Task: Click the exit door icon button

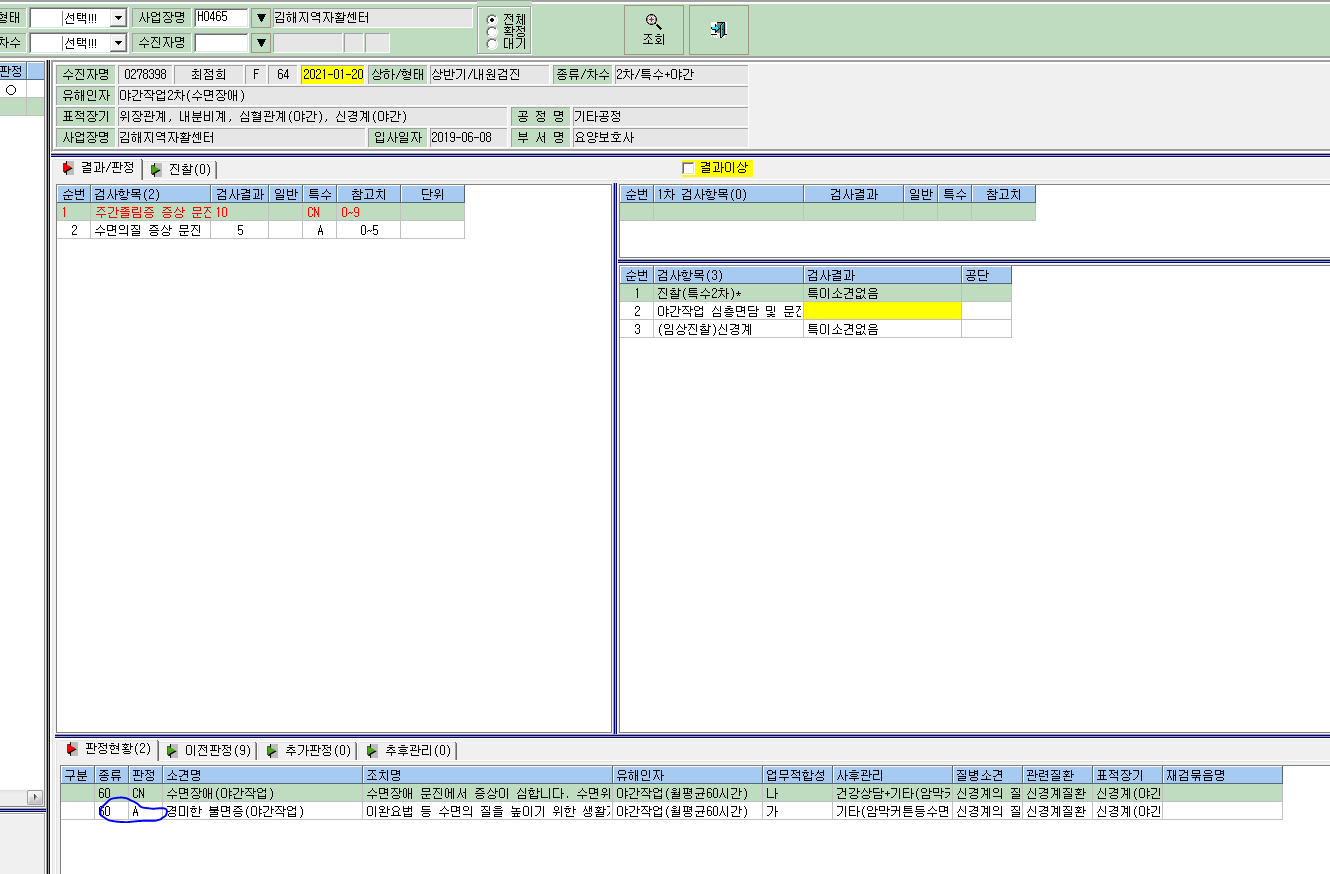Action: [x=718, y=30]
